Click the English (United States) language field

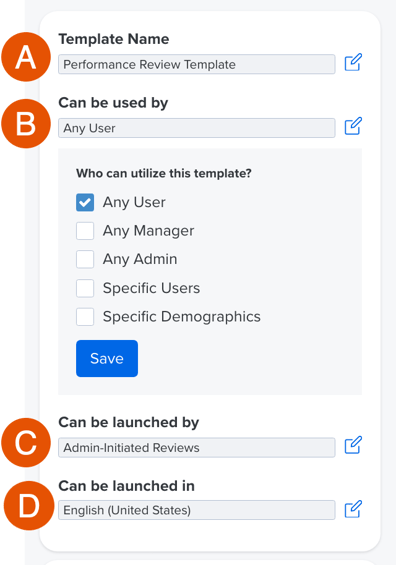(197, 510)
